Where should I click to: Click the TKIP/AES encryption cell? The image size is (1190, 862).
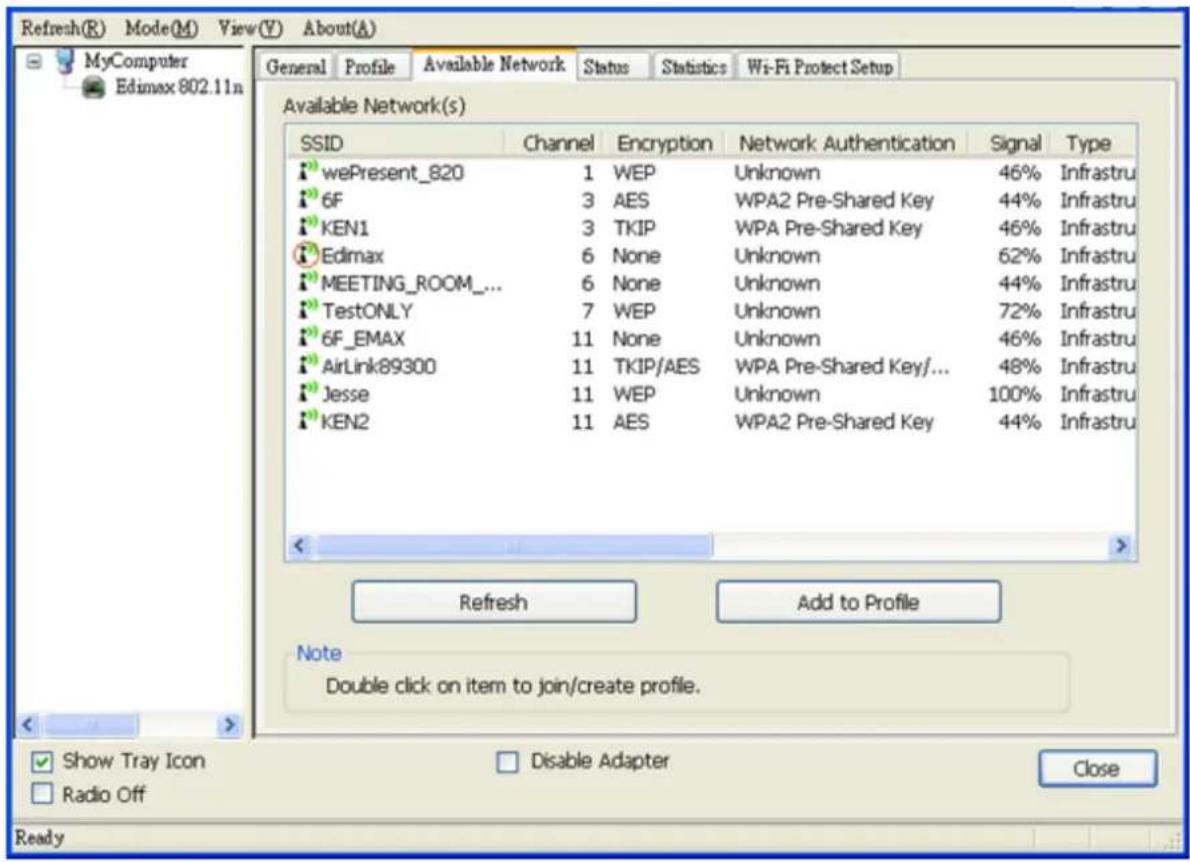point(656,367)
